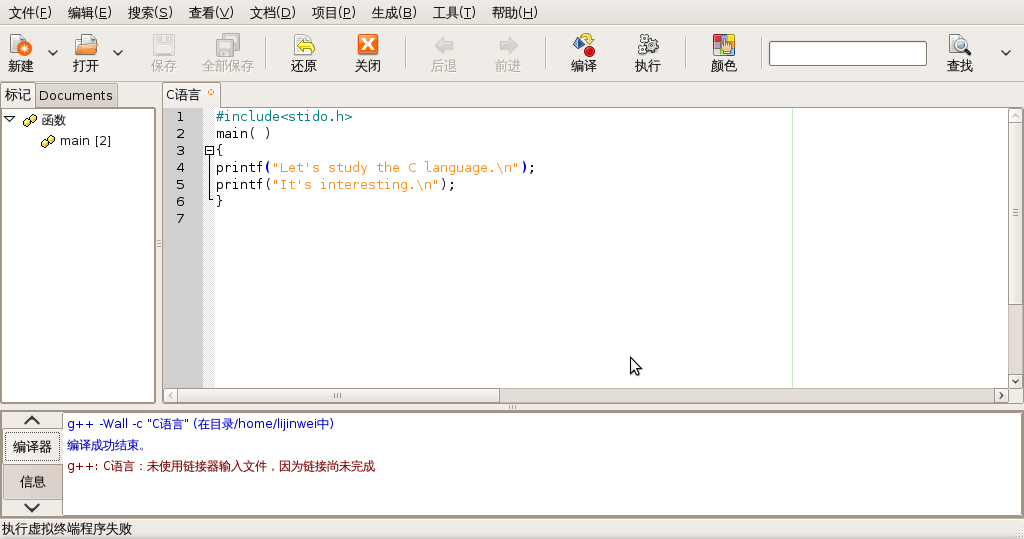Click the Open file (打开) icon
Viewport: 1024px width, 539px height.
(86, 45)
